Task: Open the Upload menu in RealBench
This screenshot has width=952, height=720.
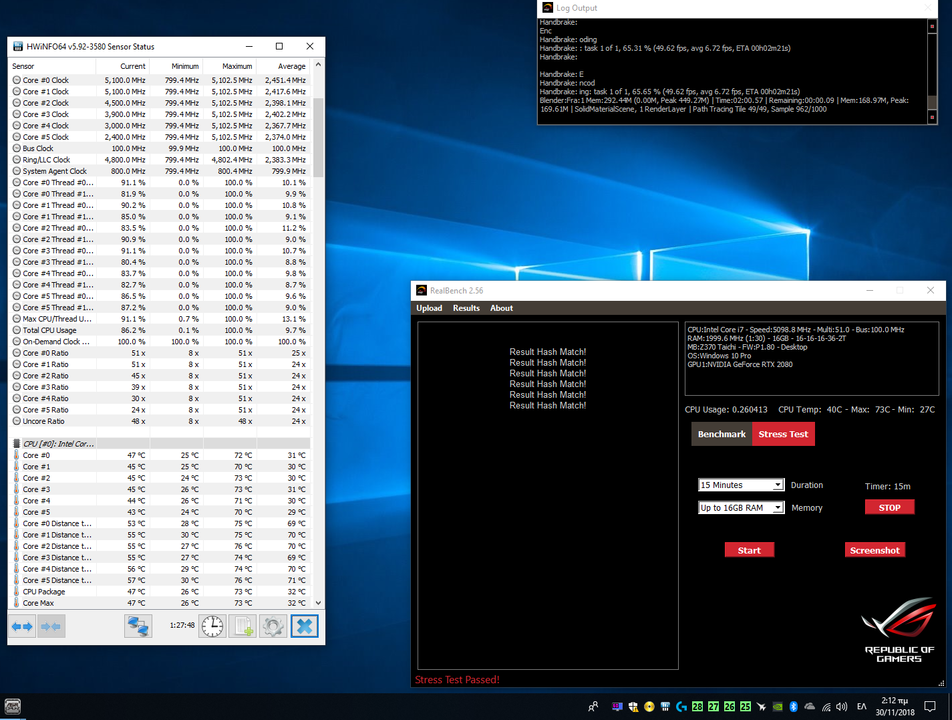Action: (429, 308)
